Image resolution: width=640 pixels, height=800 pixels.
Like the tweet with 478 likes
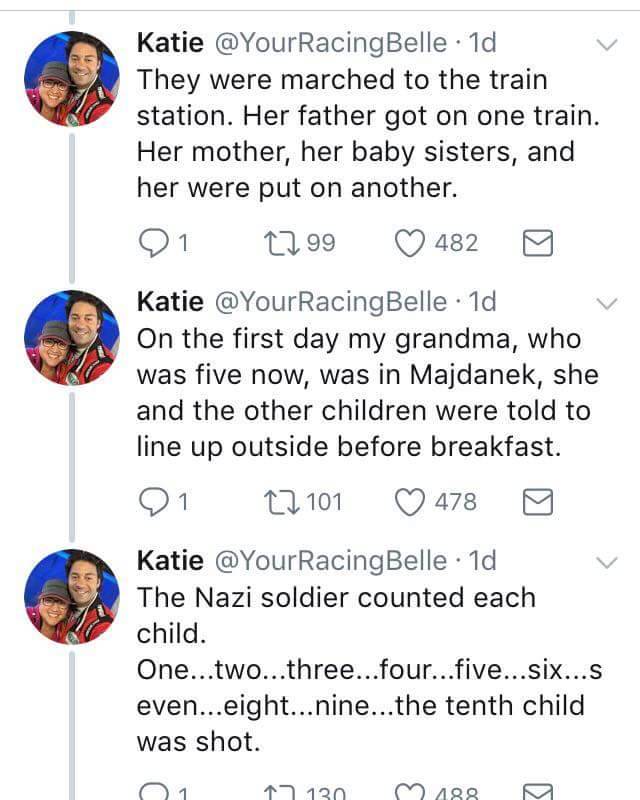[410, 502]
